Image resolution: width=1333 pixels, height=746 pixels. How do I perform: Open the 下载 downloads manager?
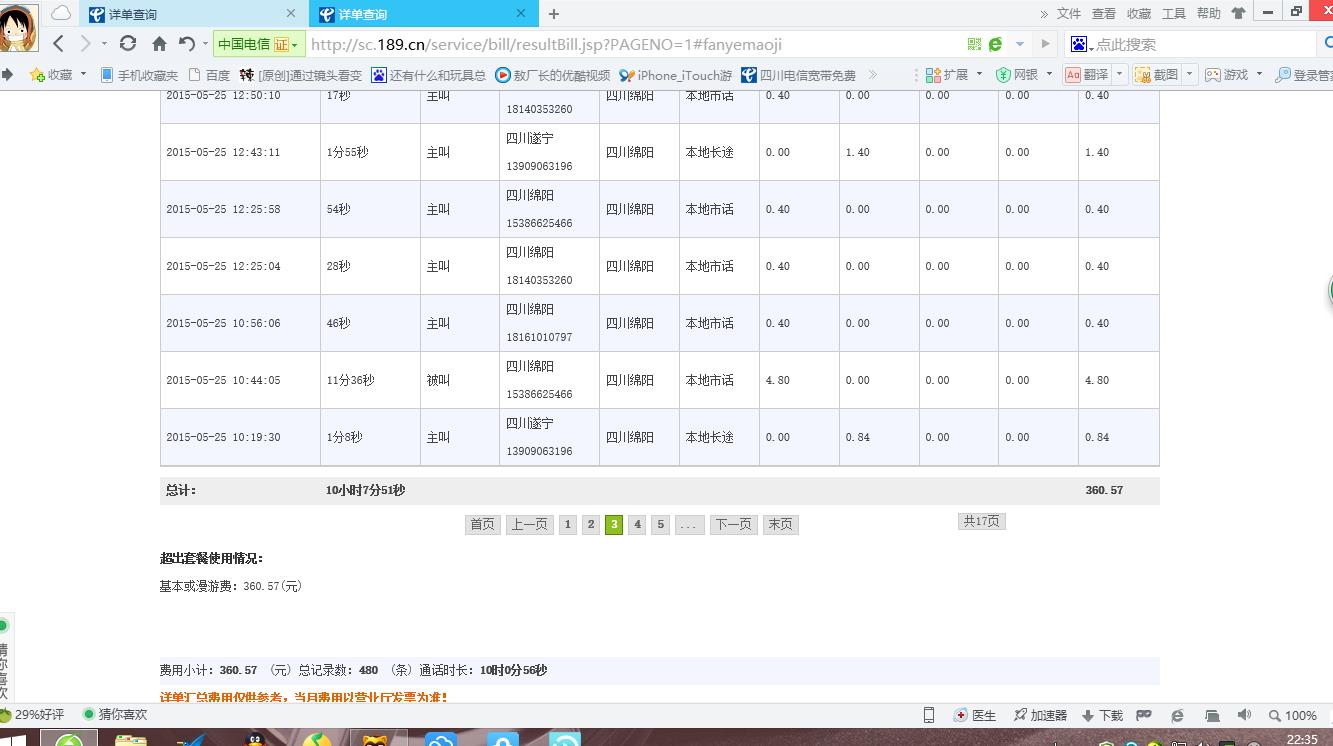click(1102, 715)
